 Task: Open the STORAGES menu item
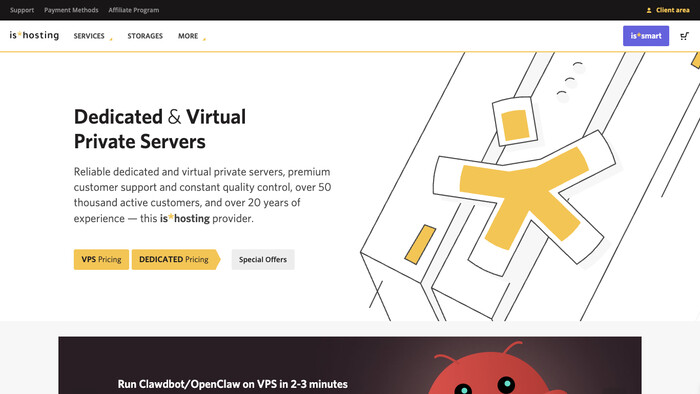[x=145, y=36]
